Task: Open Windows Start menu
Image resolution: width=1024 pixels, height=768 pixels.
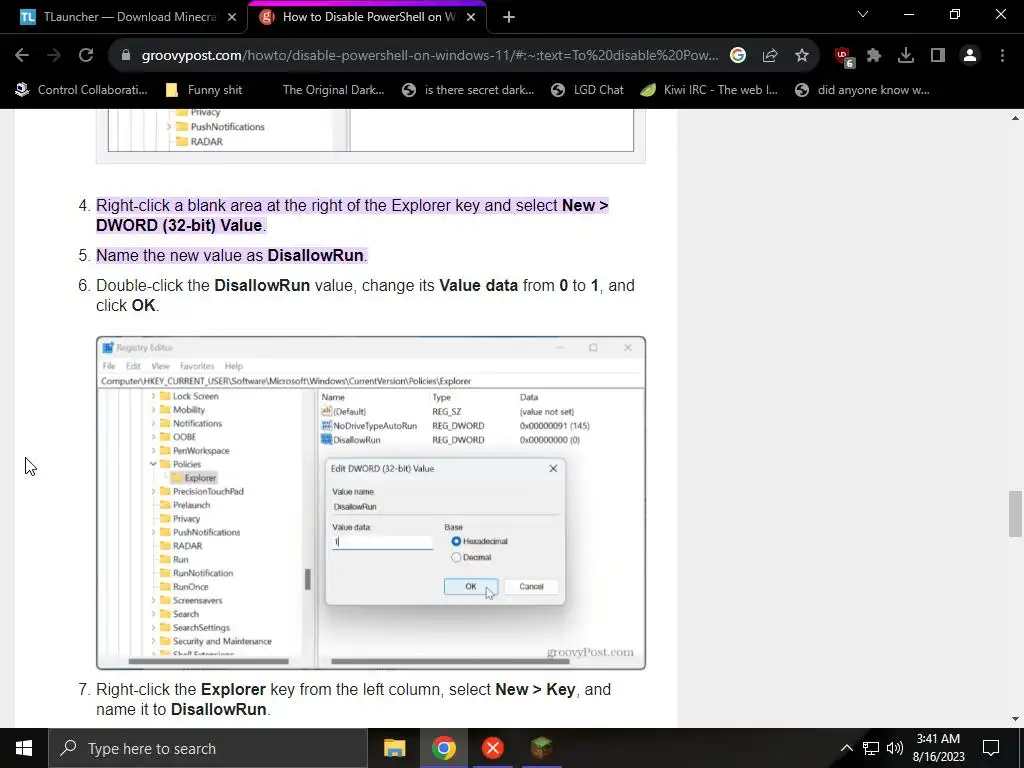Action: [24, 748]
